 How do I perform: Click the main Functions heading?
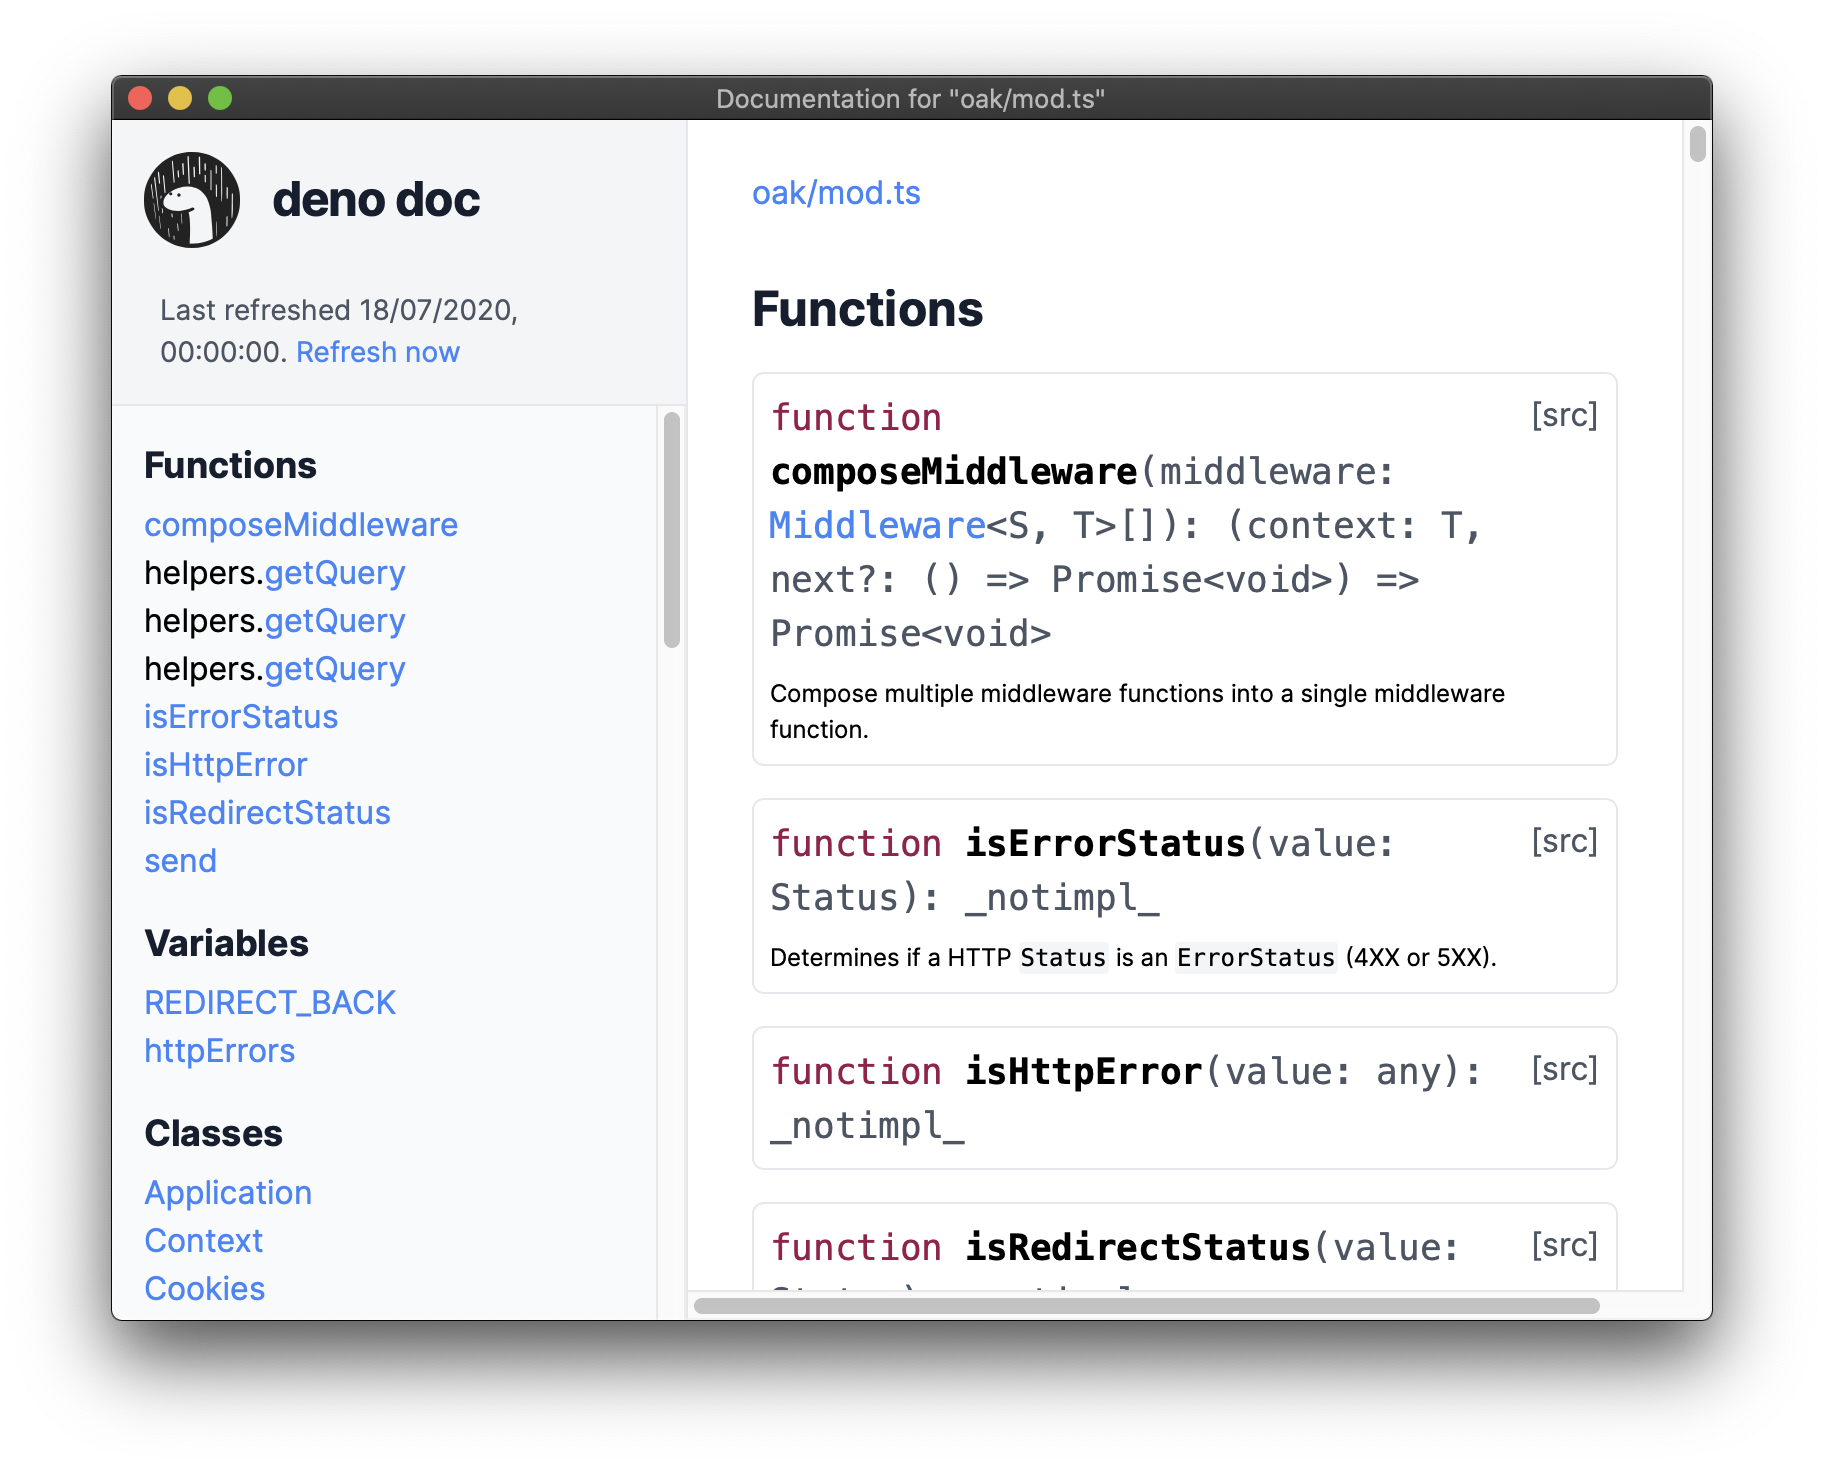[x=867, y=309]
